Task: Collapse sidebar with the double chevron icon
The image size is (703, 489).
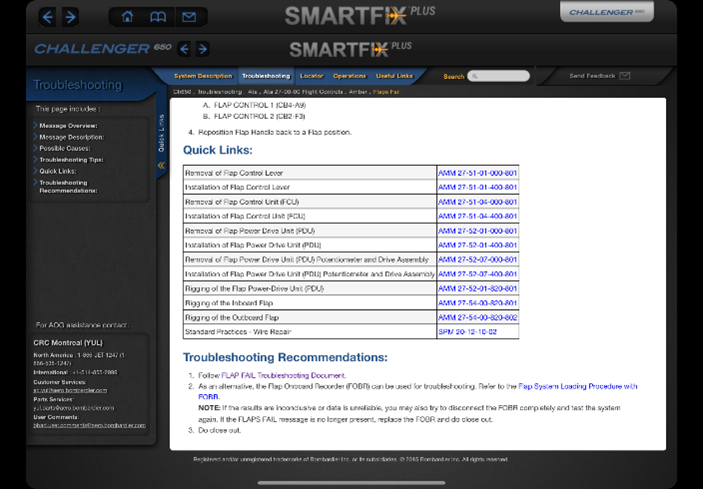Action: coord(161,165)
